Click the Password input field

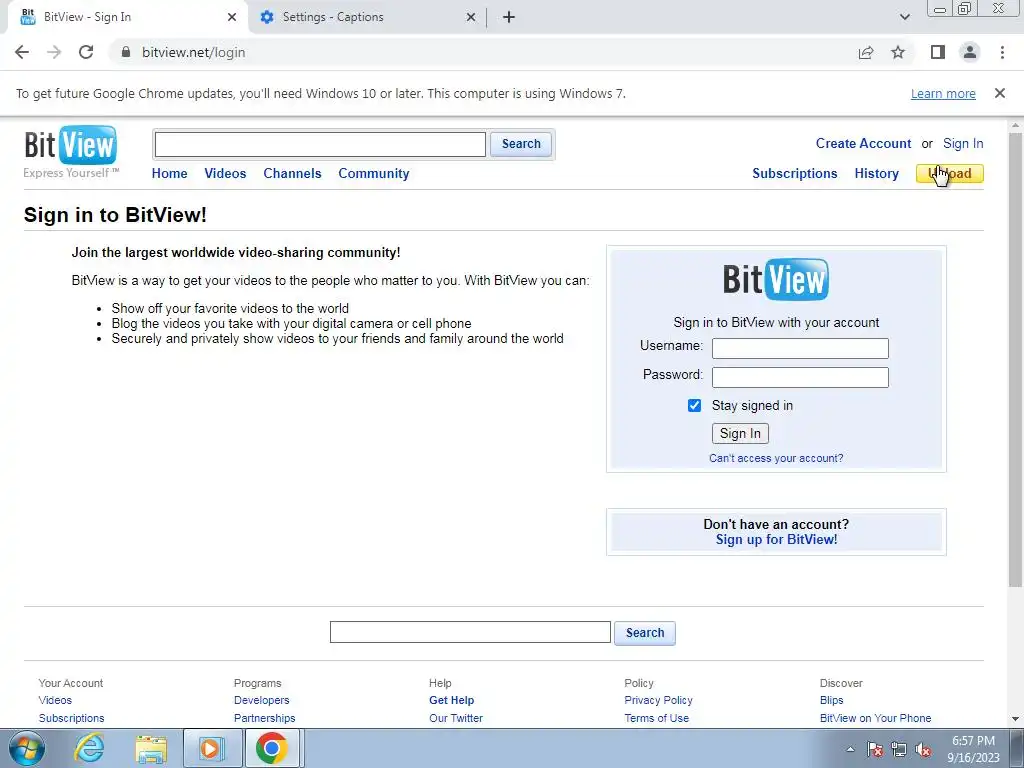[x=800, y=377]
